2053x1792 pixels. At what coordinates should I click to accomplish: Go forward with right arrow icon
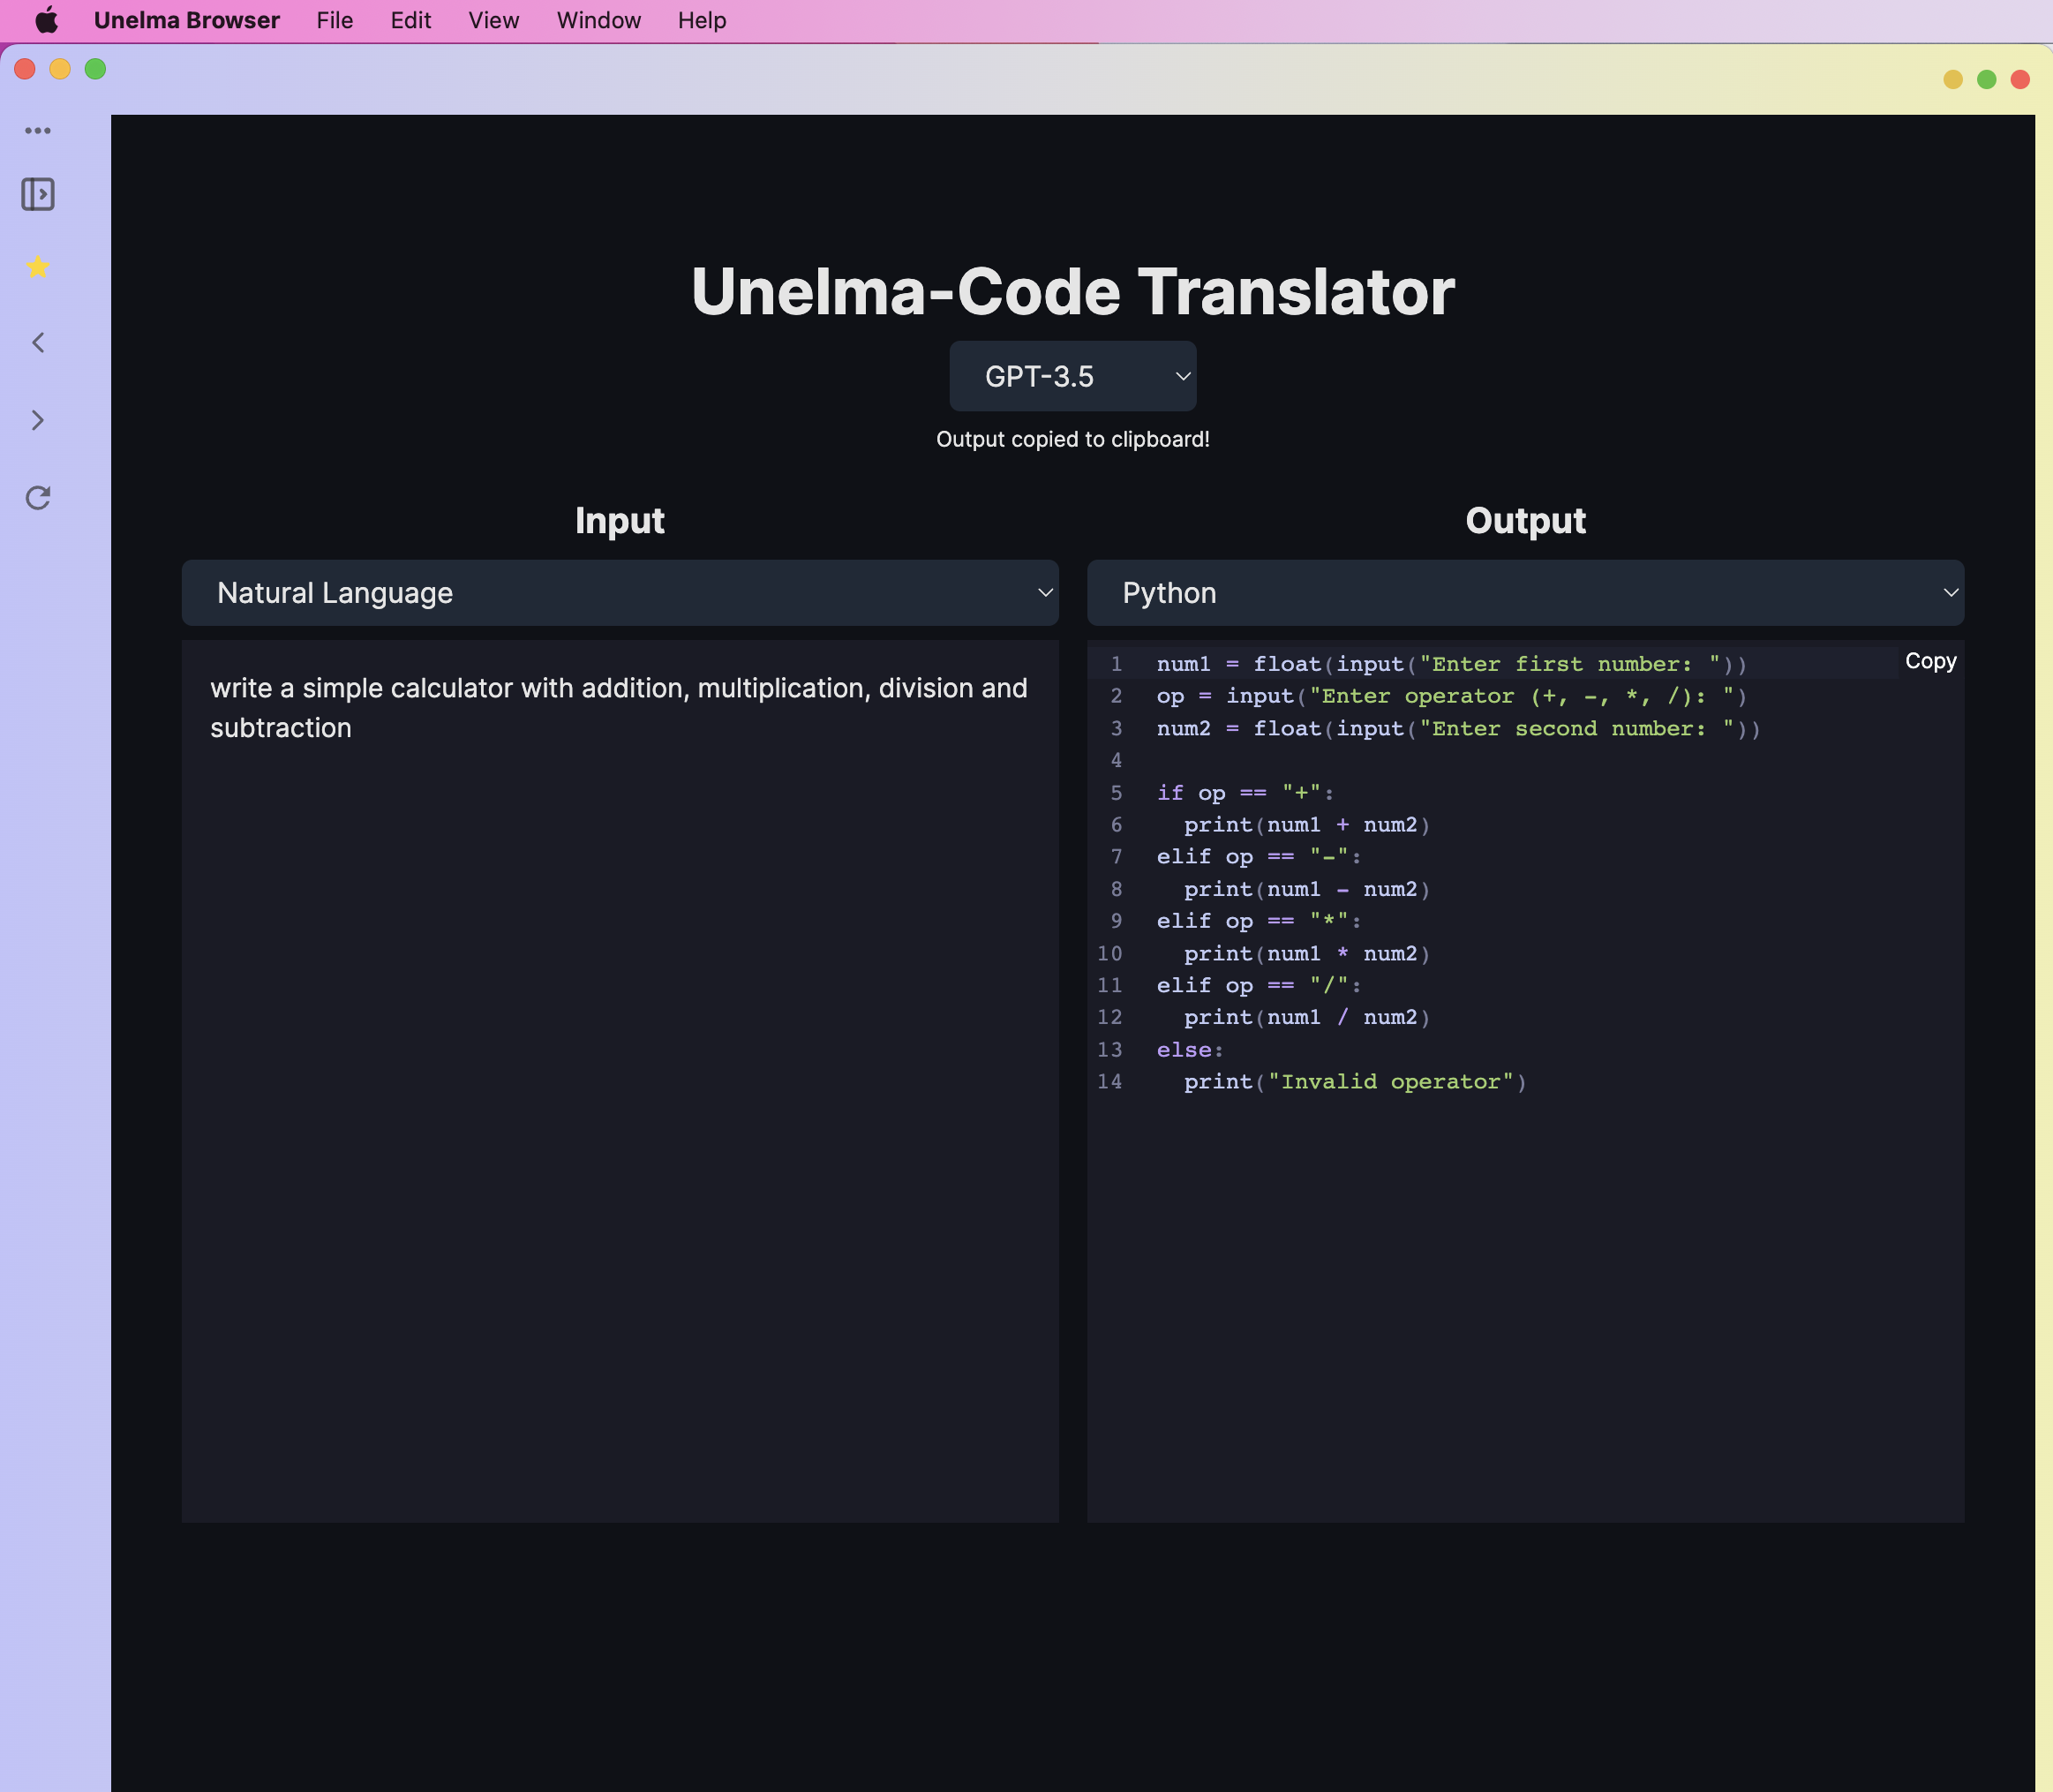pyautogui.click(x=38, y=420)
